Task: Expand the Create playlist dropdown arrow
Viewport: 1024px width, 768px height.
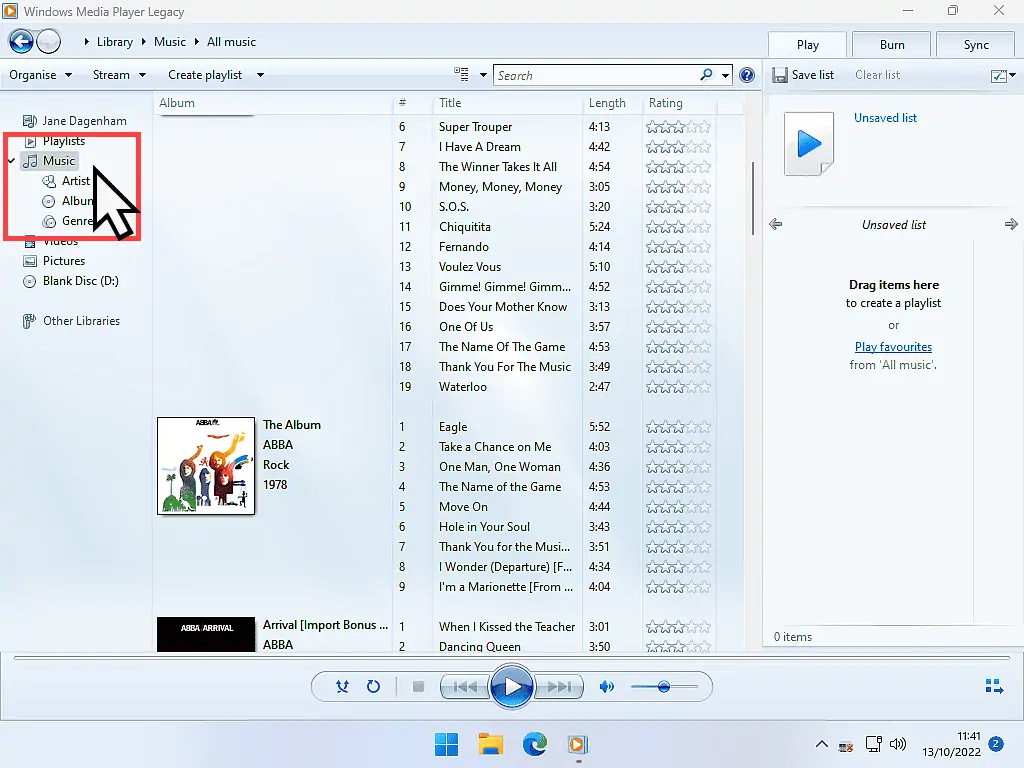Action: pyautogui.click(x=258, y=75)
